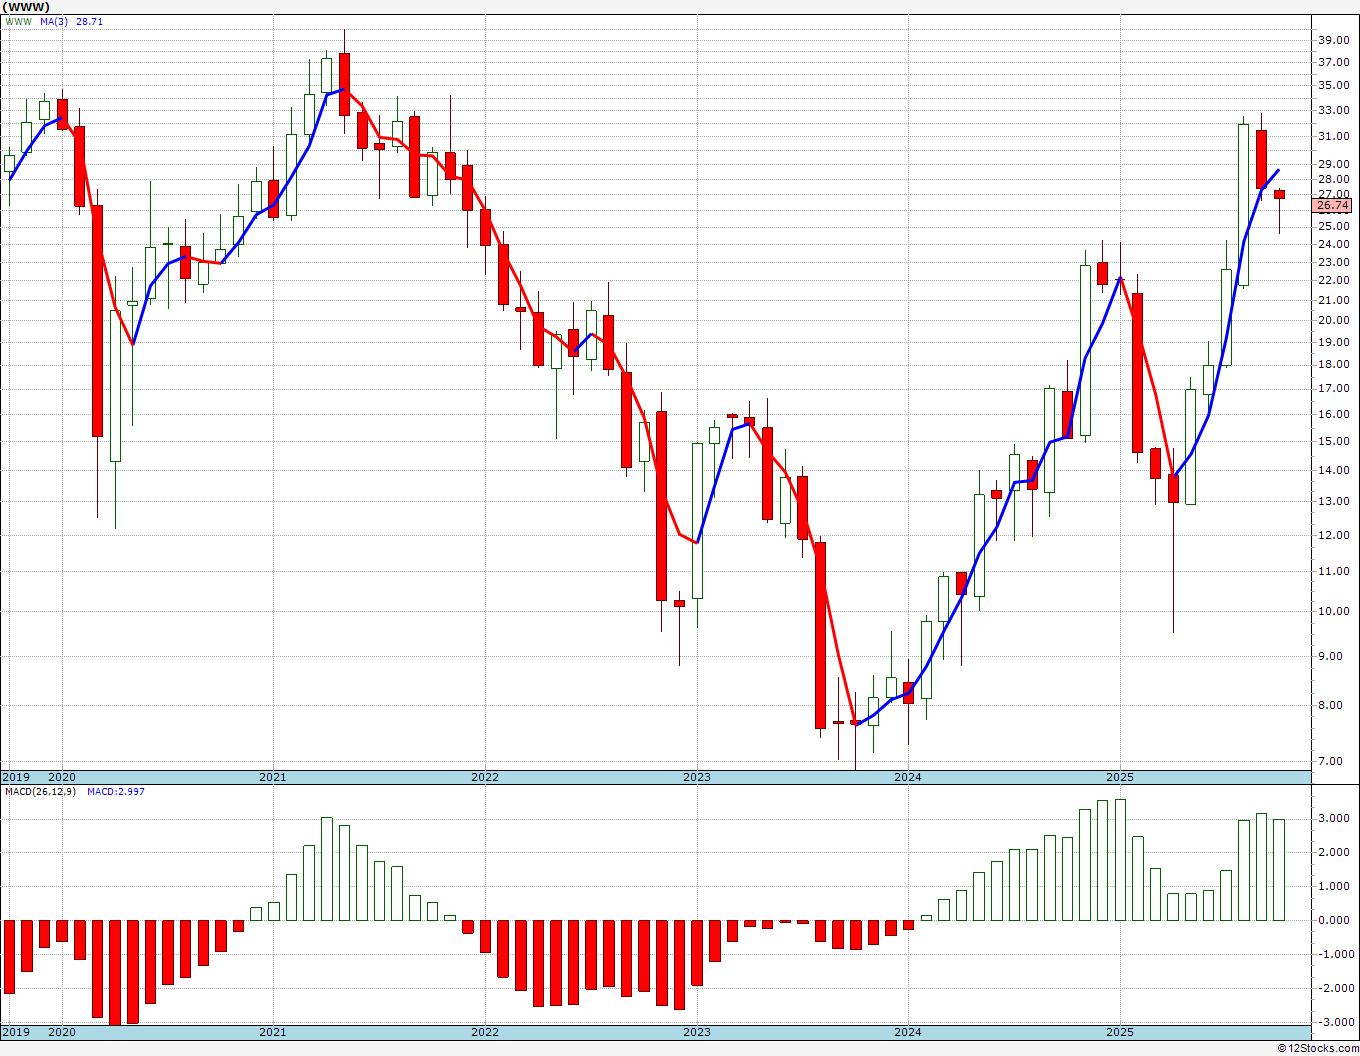Click the 0.000 MACD axis label
The width and height of the screenshot is (1360, 1056).
coord(1334,920)
